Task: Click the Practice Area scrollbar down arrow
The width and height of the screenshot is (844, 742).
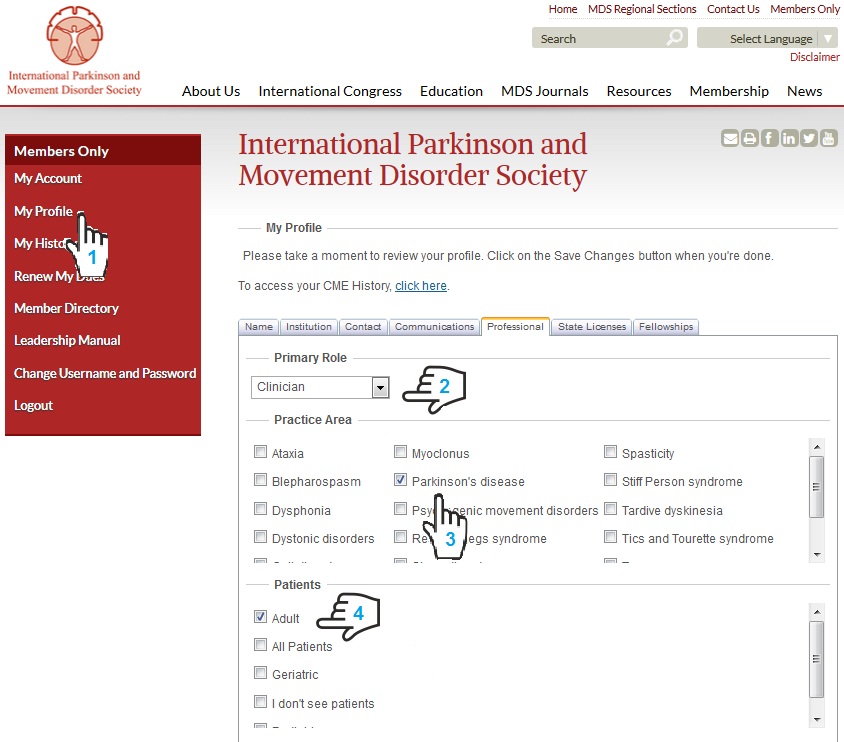Action: [x=817, y=555]
